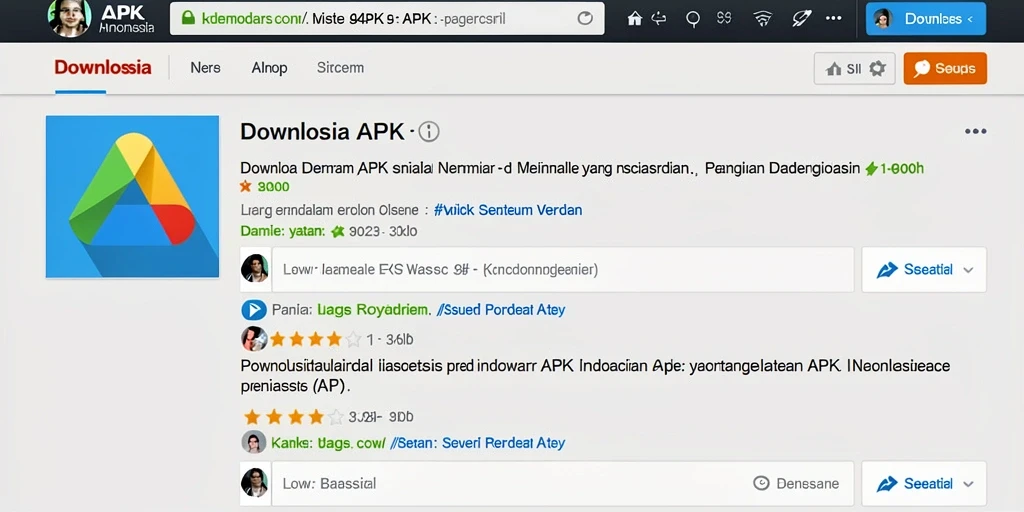Click the blue play icon next to Pania
Screen dimensions: 1024x512
click(253, 310)
